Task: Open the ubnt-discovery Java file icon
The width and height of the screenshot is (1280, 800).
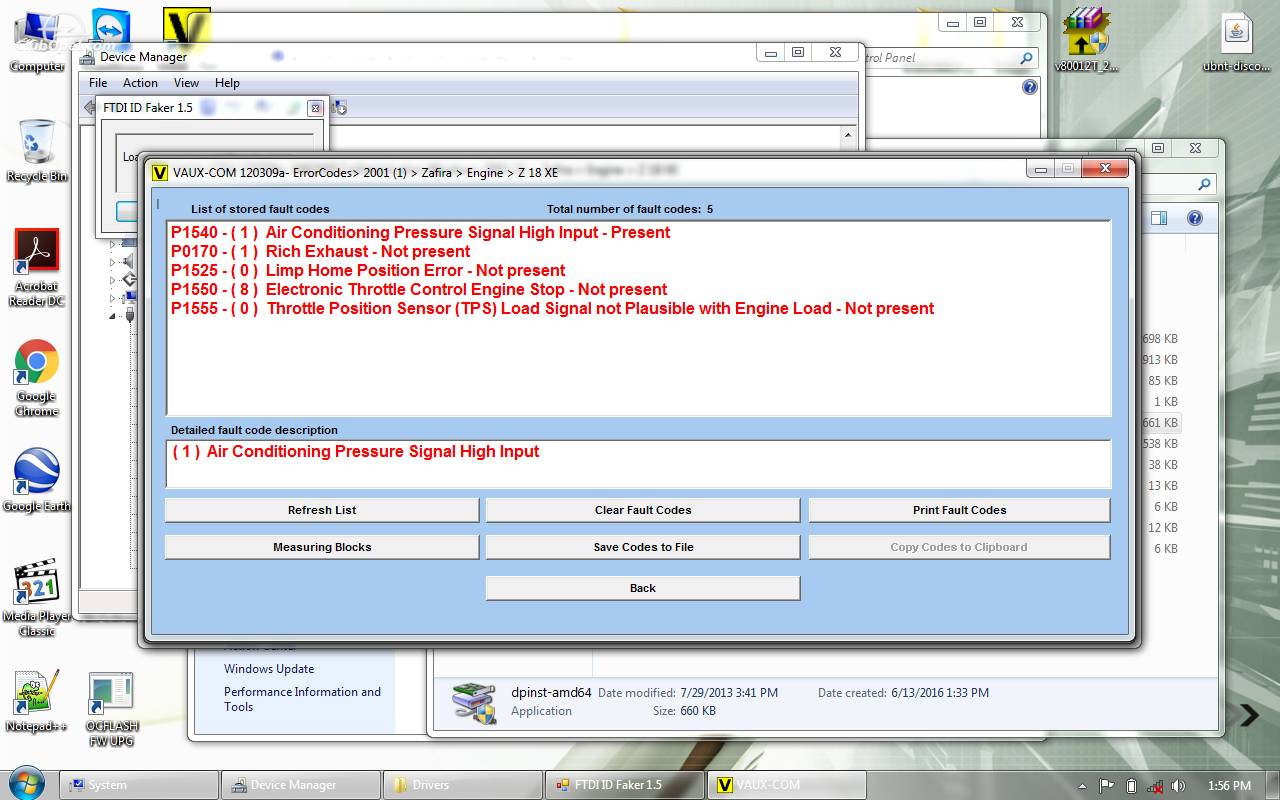Action: tap(1237, 42)
